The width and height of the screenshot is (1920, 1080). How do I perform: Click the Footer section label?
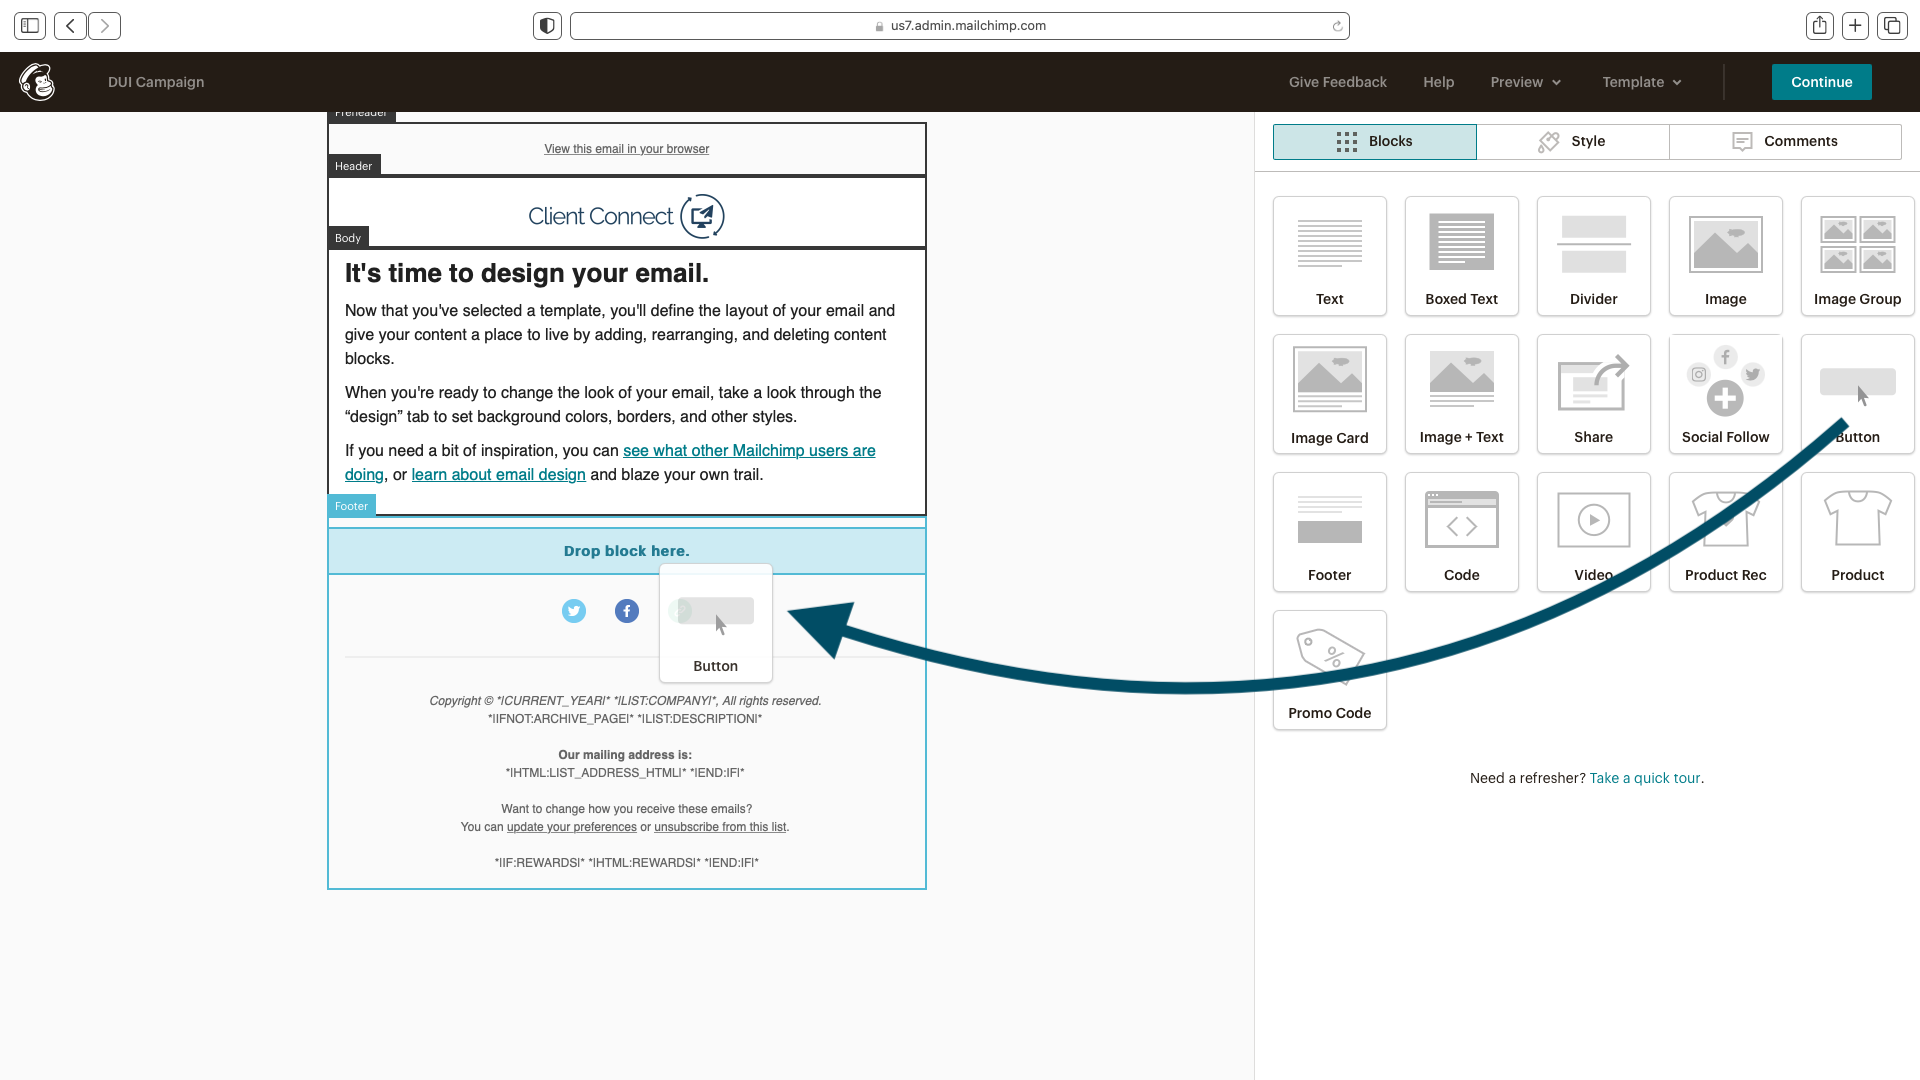(351, 506)
